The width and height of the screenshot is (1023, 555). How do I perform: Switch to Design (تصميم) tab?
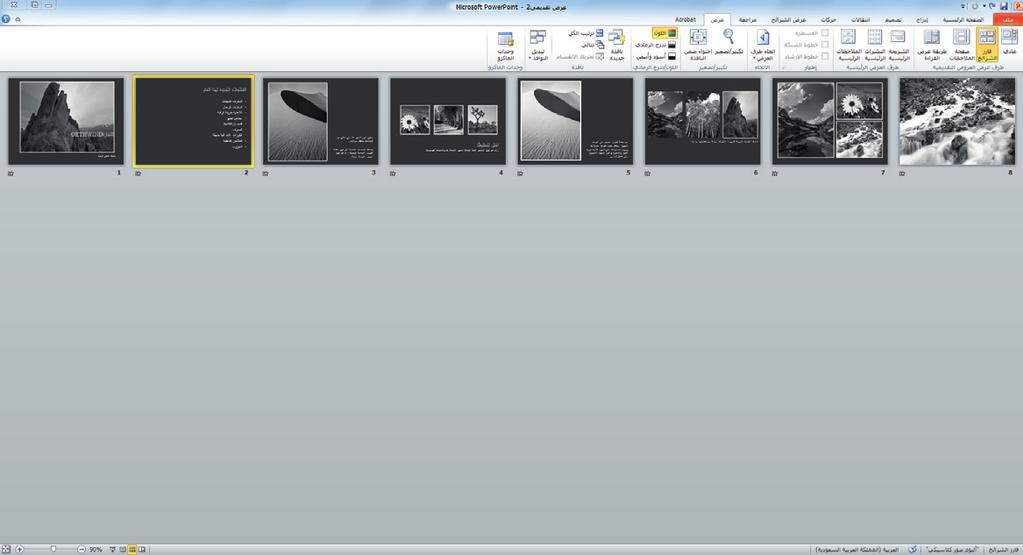click(x=893, y=20)
